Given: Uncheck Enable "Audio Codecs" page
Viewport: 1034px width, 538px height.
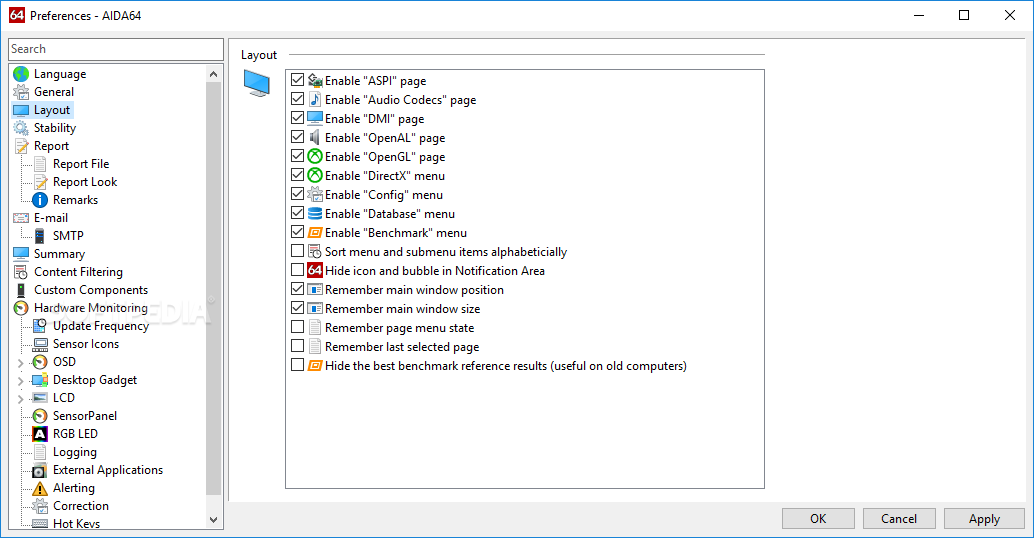Looking at the screenshot, I should pos(297,99).
